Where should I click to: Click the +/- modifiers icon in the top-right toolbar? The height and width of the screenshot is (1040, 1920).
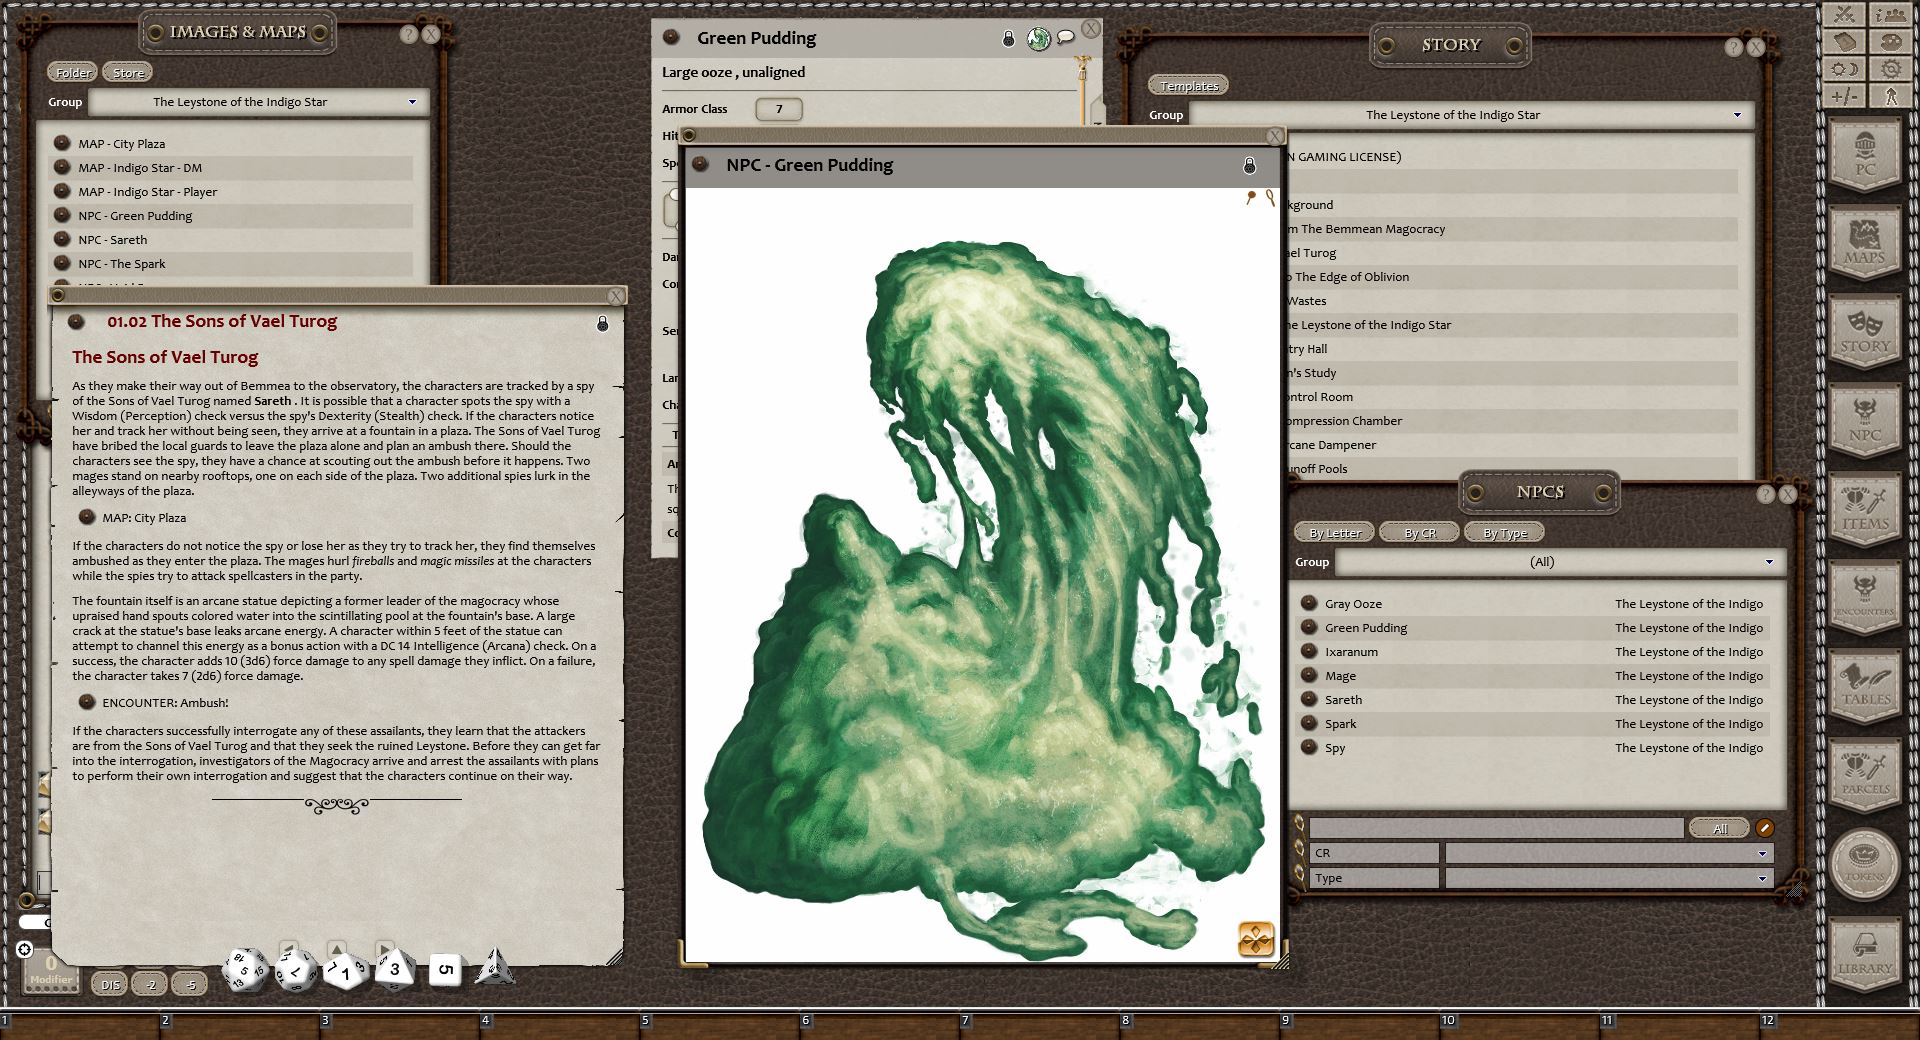1843,97
